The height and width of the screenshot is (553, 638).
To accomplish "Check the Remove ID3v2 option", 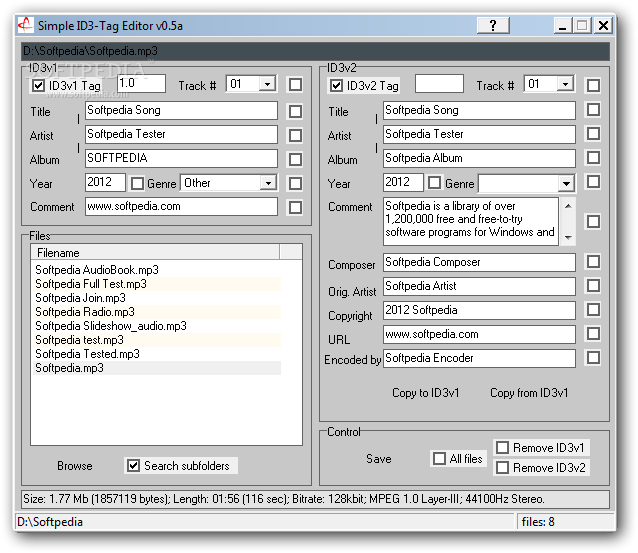I will point(503,468).
